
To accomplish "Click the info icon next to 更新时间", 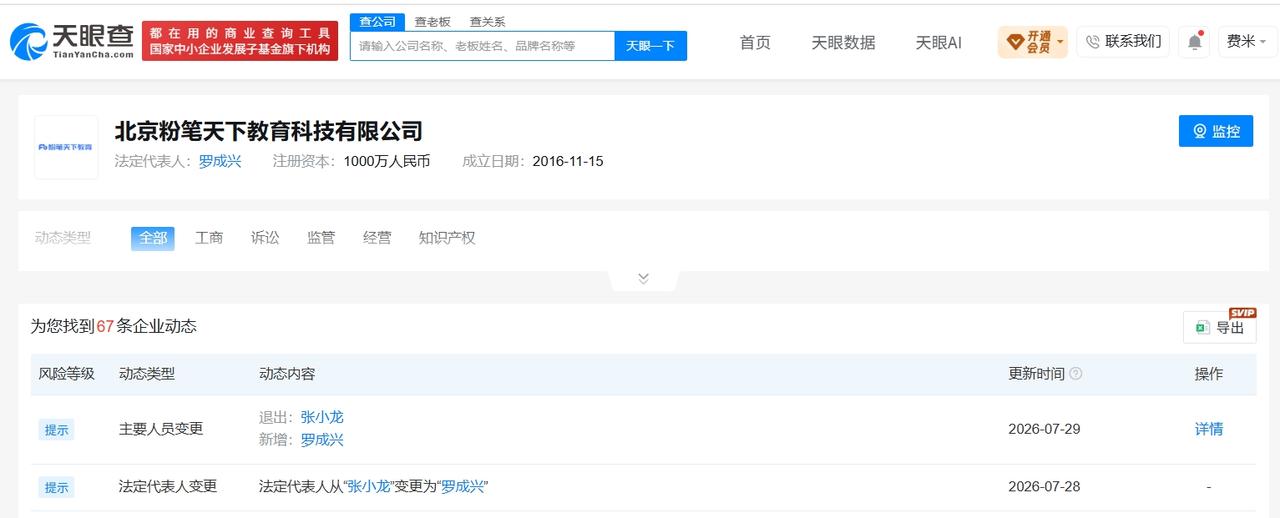I will click(1076, 373).
